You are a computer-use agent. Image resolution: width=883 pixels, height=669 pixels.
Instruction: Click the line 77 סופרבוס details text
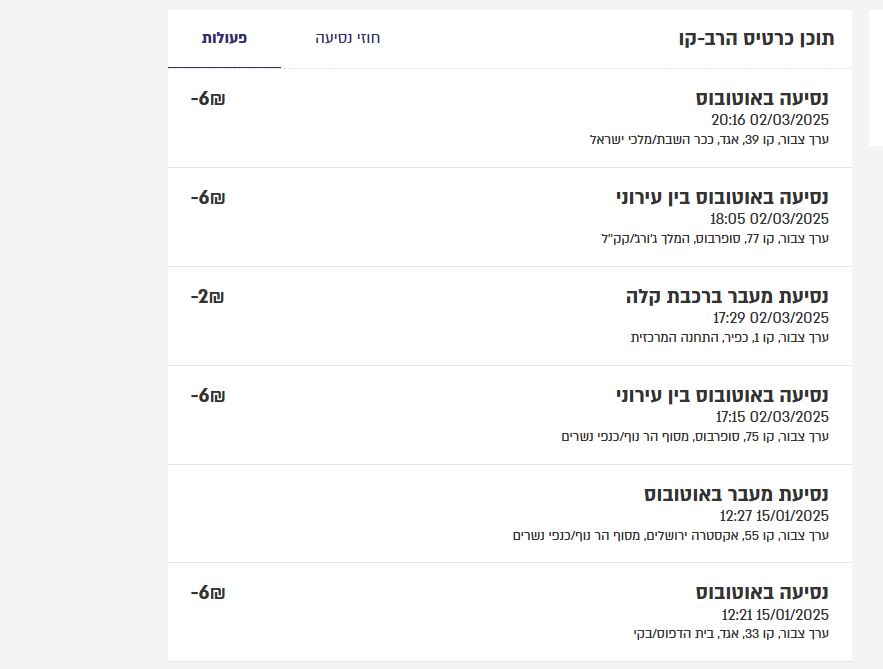click(x=714, y=238)
